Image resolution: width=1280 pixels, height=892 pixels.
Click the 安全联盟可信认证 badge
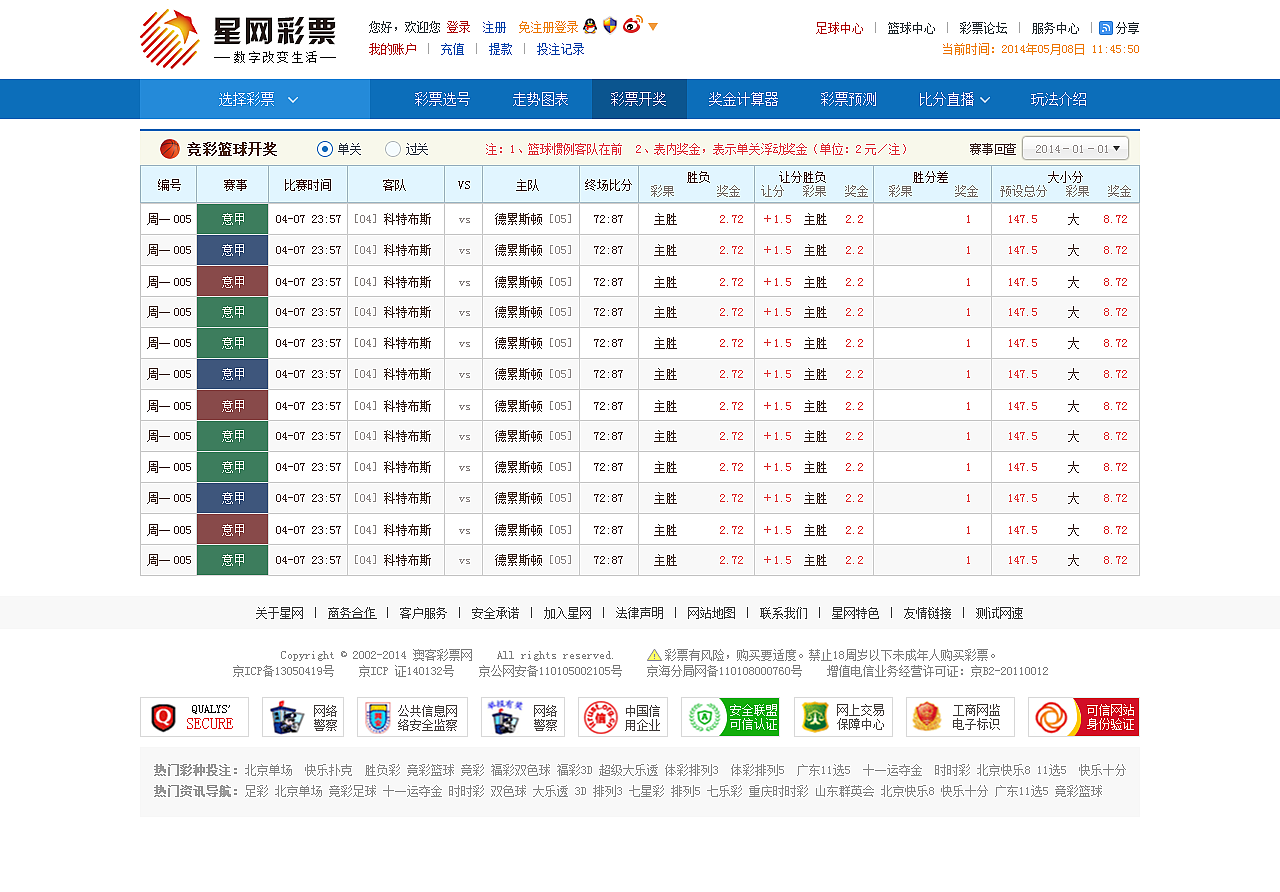731,716
